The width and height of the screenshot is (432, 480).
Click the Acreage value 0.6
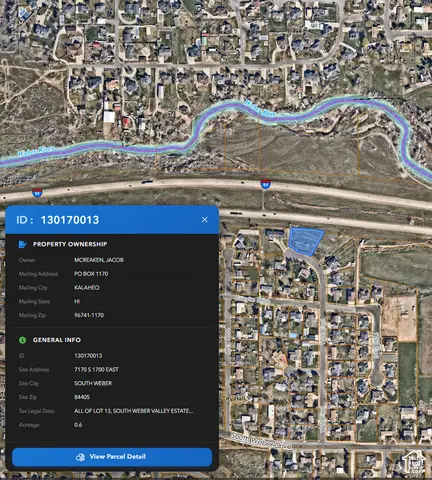[78, 425]
